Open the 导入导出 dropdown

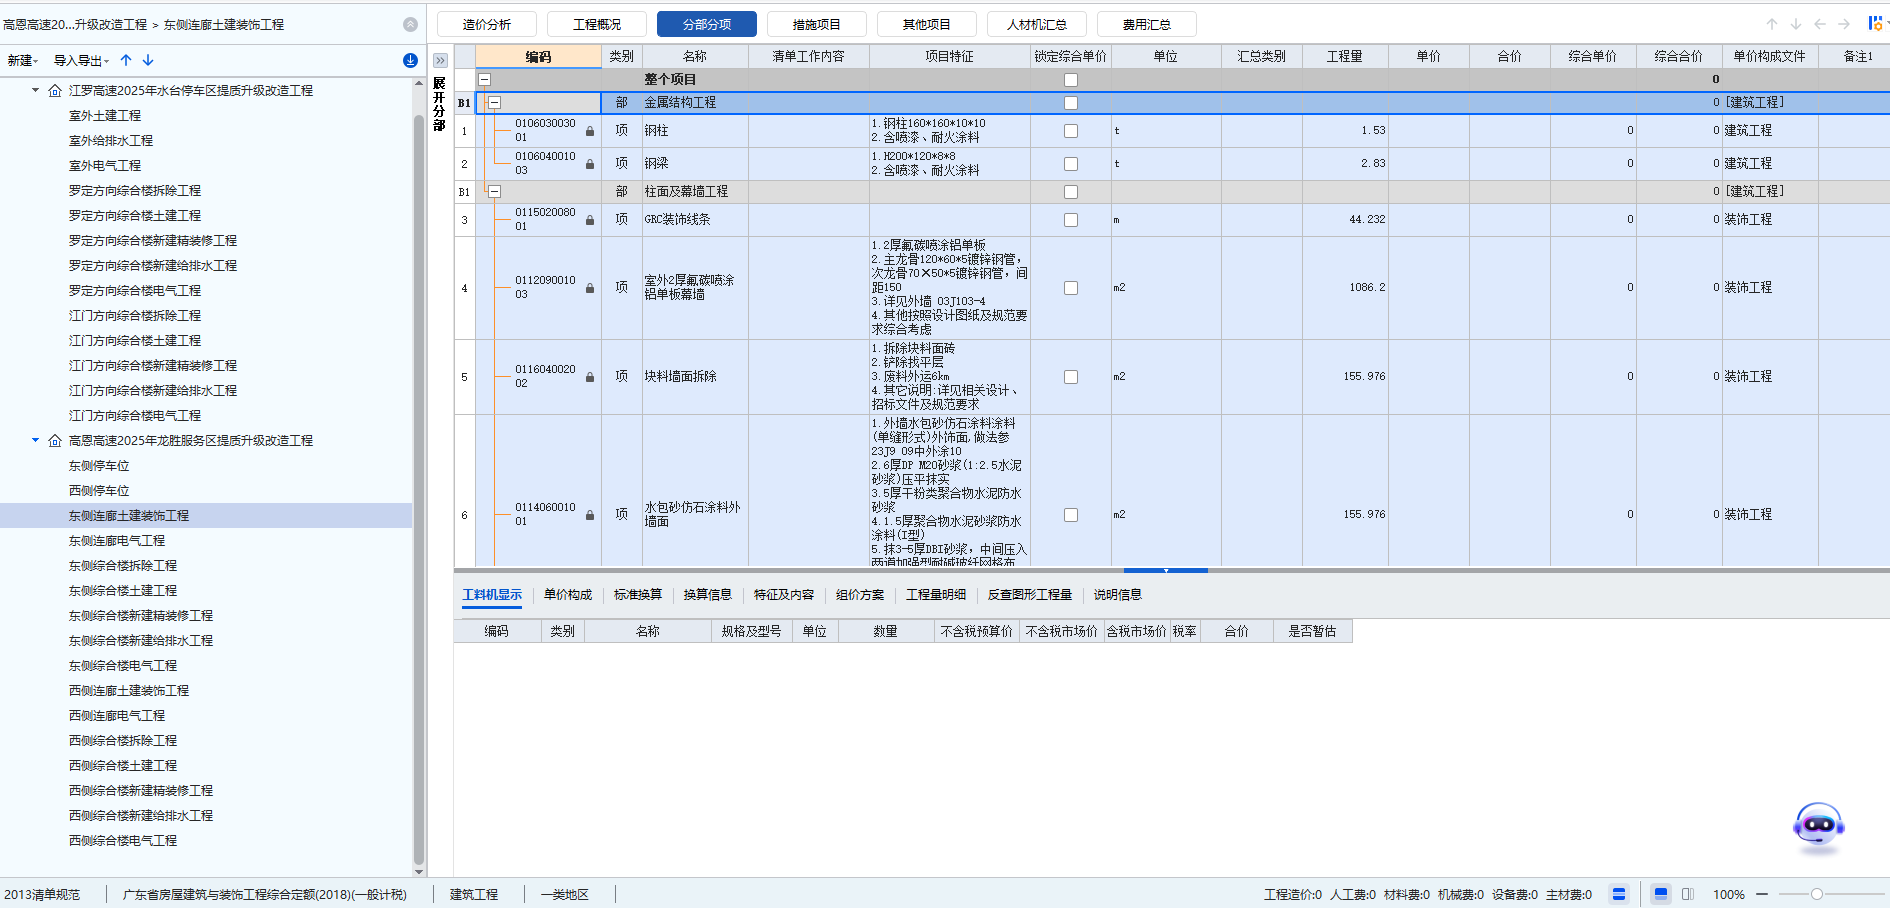(81, 61)
